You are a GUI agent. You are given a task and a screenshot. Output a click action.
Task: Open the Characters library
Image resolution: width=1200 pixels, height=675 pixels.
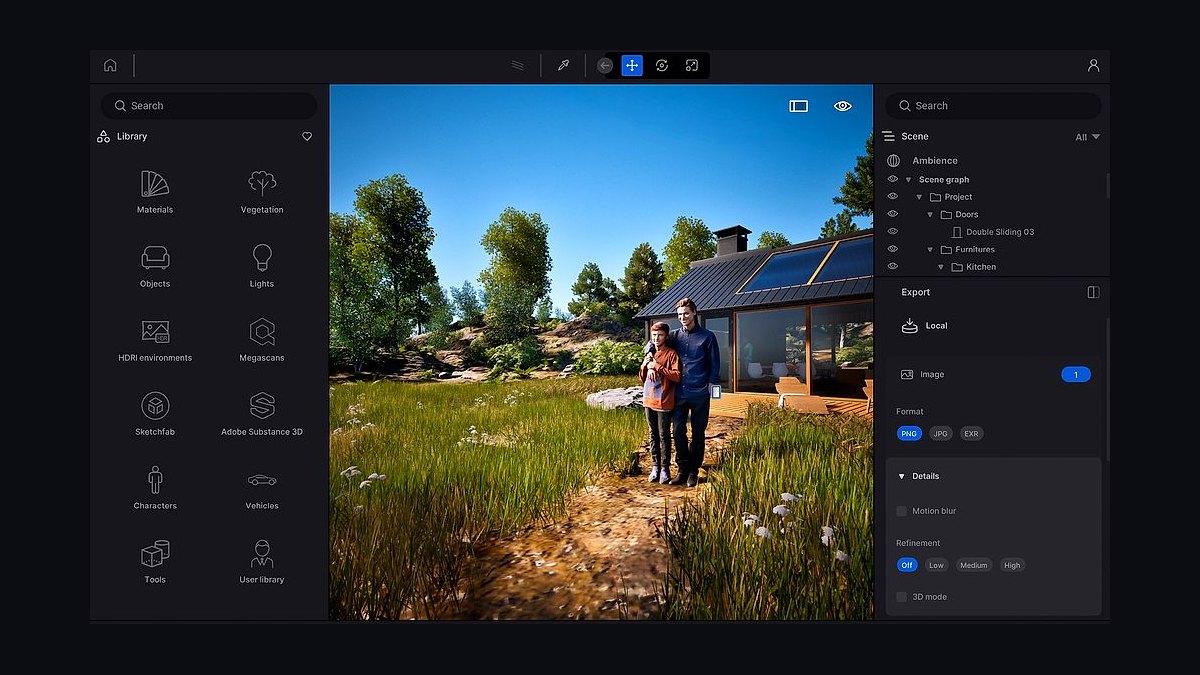tap(155, 488)
